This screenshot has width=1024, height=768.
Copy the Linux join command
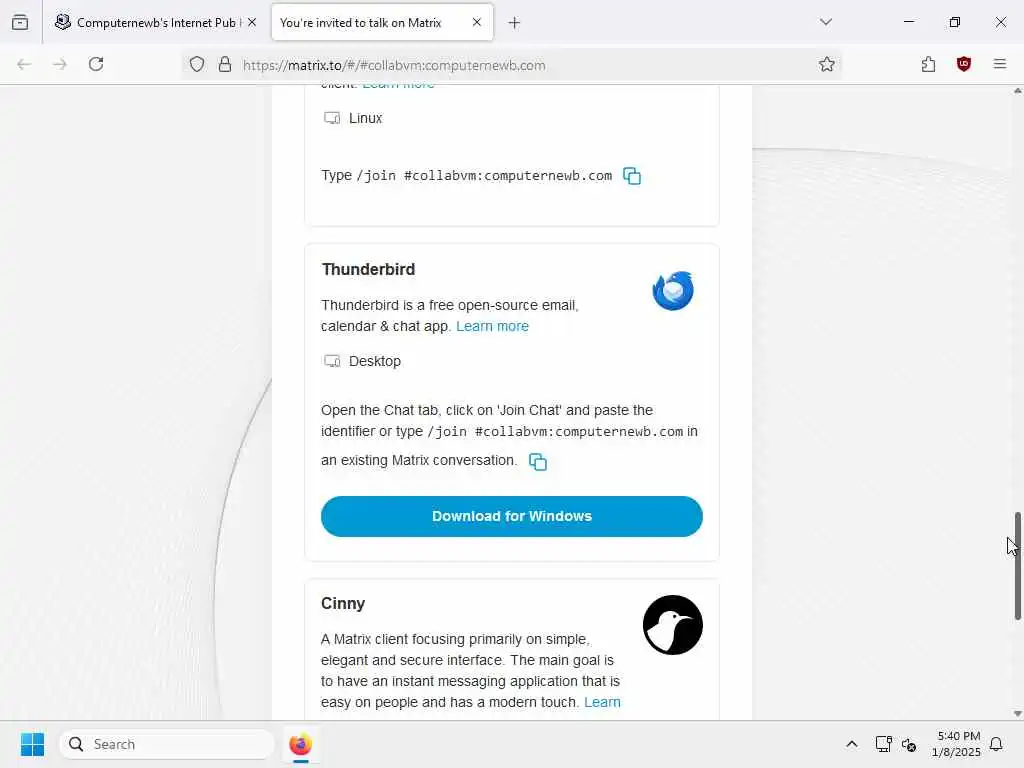pos(632,176)
